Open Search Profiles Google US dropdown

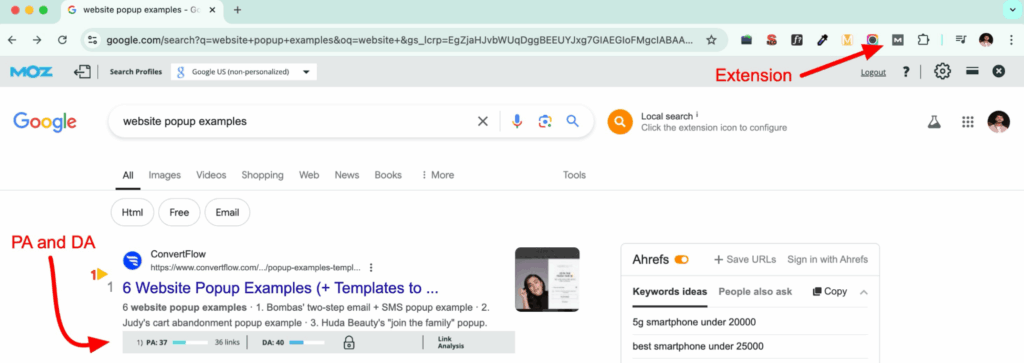point(244,72)
